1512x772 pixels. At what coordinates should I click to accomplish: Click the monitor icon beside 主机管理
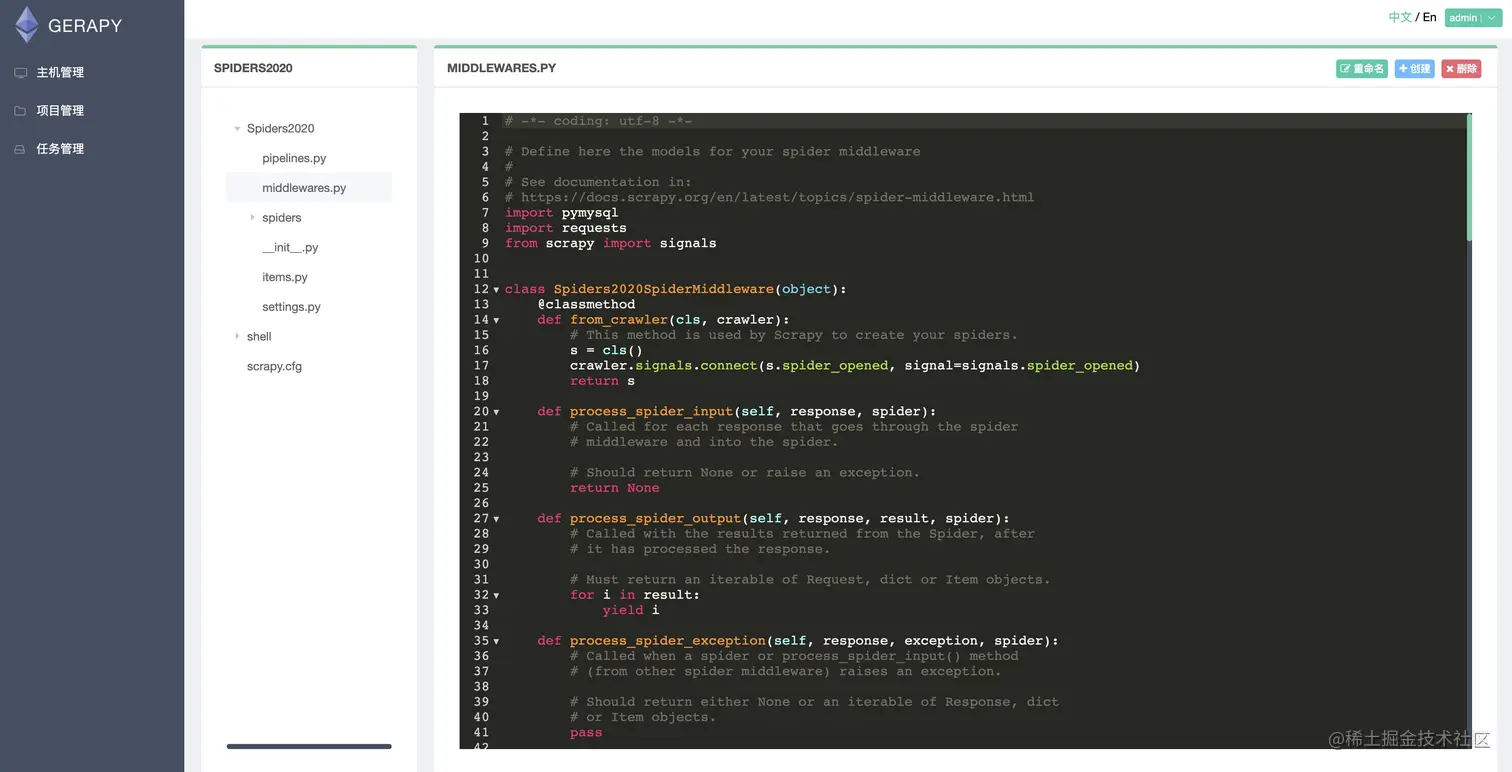(x=20, y=72)
